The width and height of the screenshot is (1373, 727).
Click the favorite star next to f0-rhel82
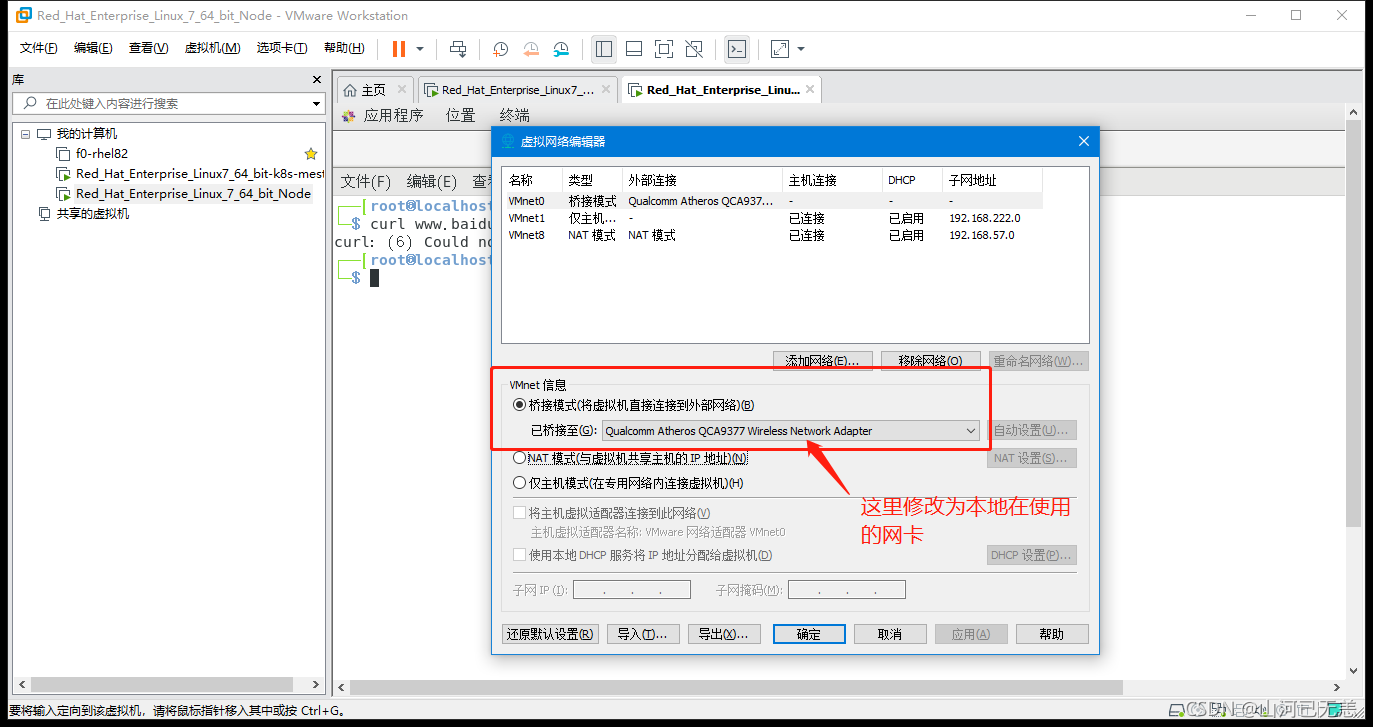coord(311,154)
